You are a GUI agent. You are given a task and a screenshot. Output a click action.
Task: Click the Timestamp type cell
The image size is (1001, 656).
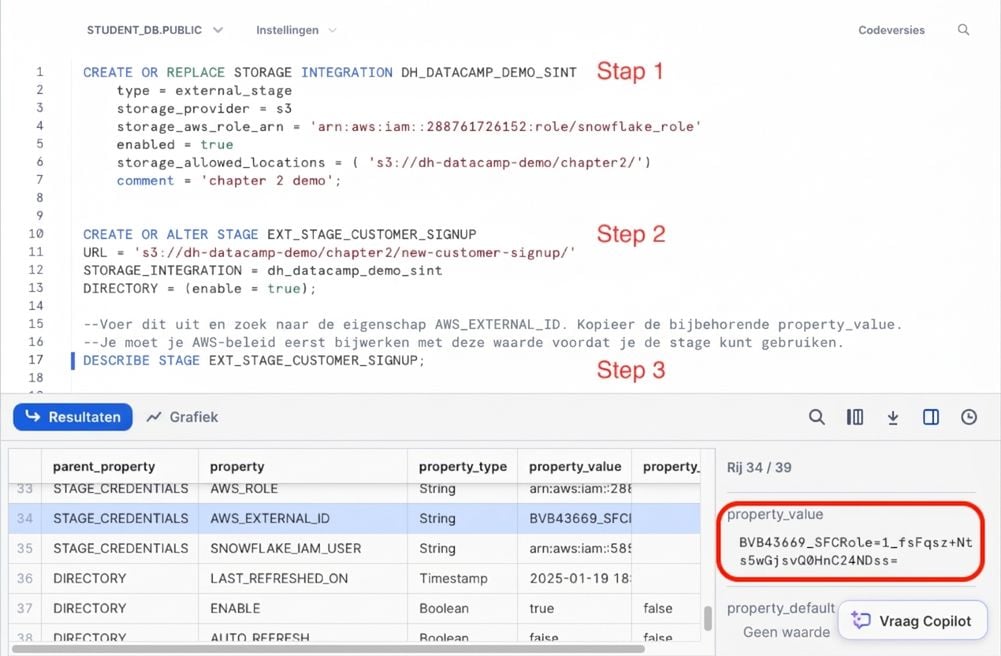pos(462,578)
